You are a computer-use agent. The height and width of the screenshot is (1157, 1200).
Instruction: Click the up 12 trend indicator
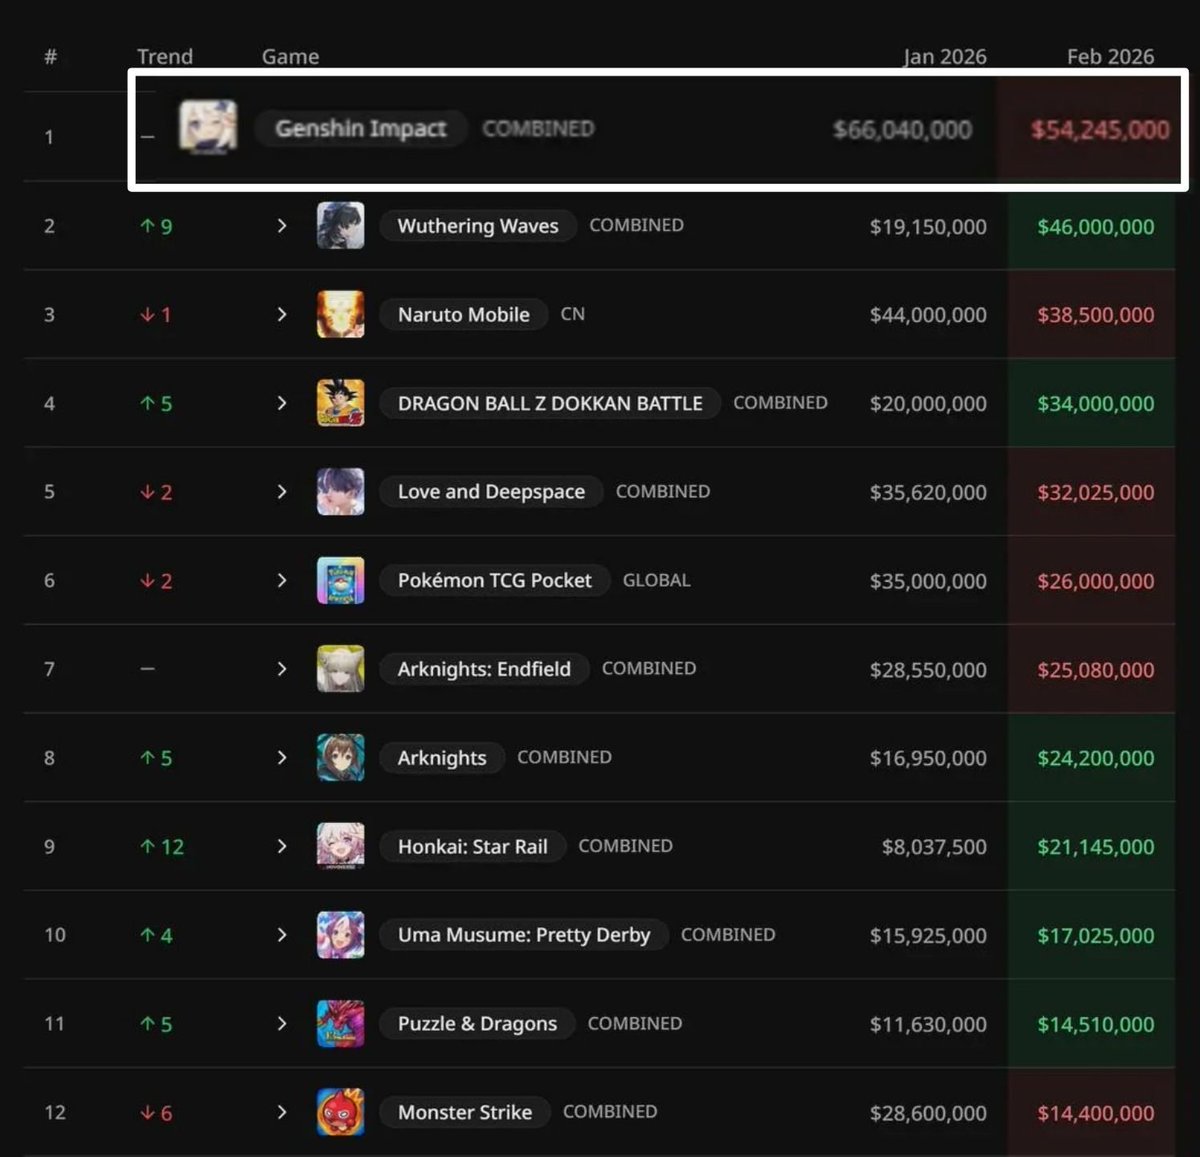(162, 847)
